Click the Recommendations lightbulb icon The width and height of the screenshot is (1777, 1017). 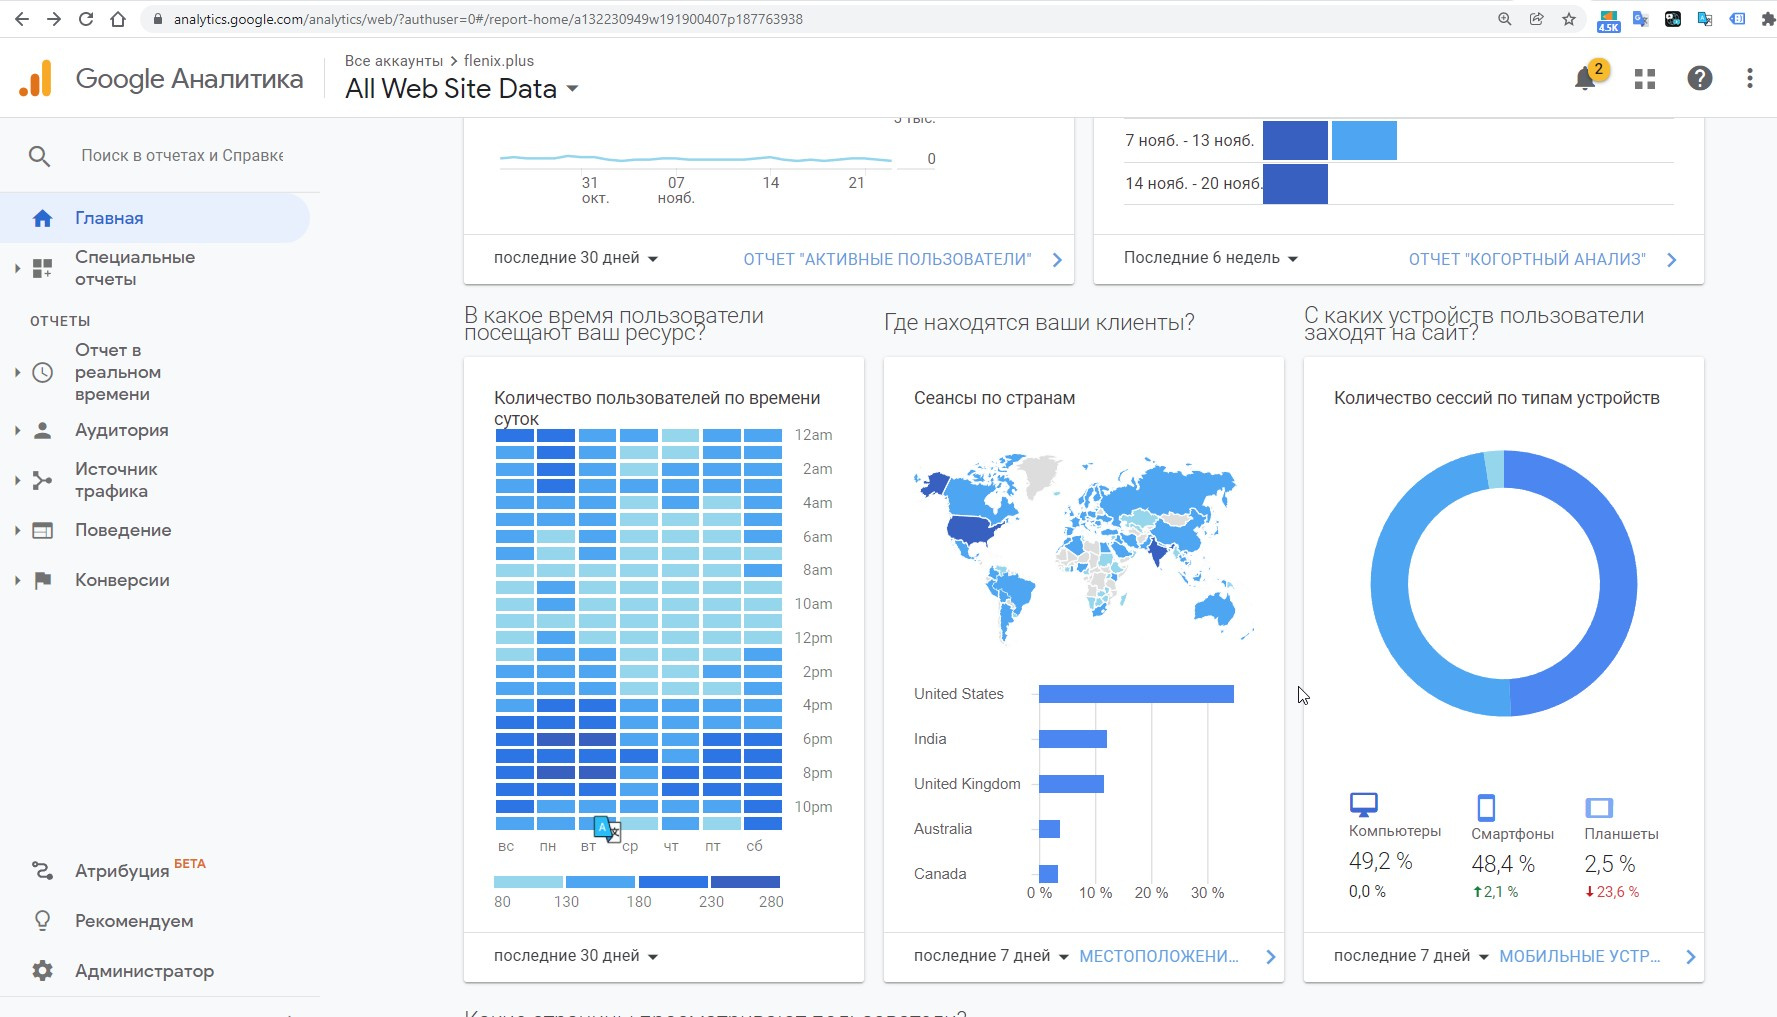(x=42, y=920)
